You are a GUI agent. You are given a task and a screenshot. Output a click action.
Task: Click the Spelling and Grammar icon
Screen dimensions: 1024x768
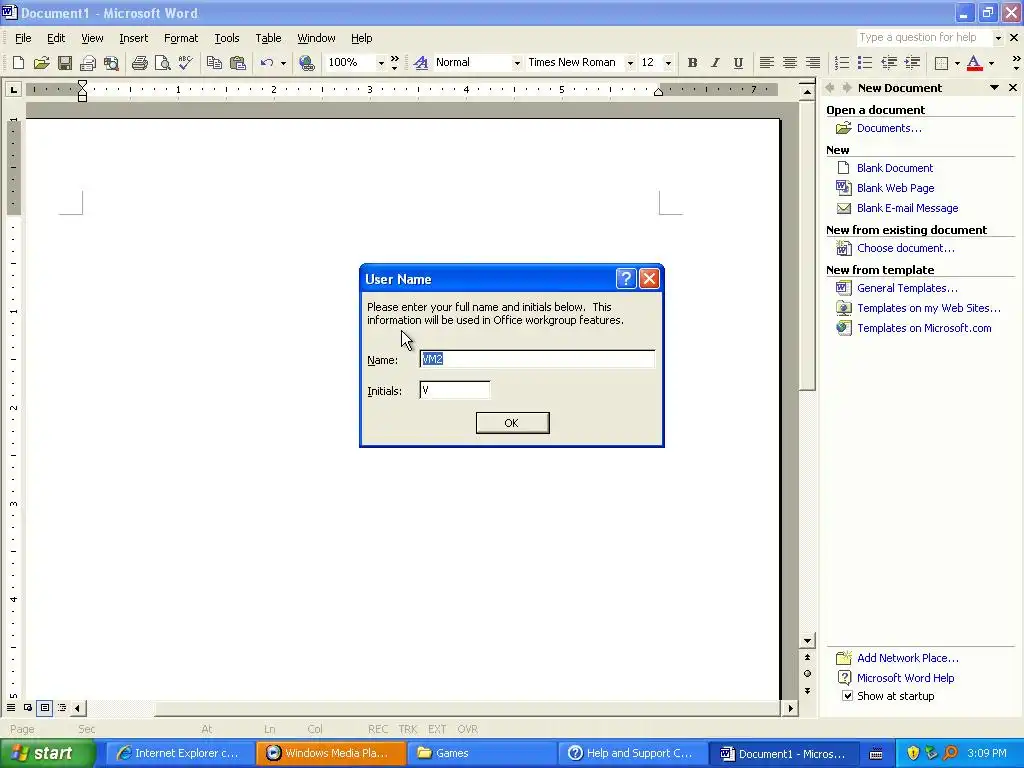[x=185, y=63]
